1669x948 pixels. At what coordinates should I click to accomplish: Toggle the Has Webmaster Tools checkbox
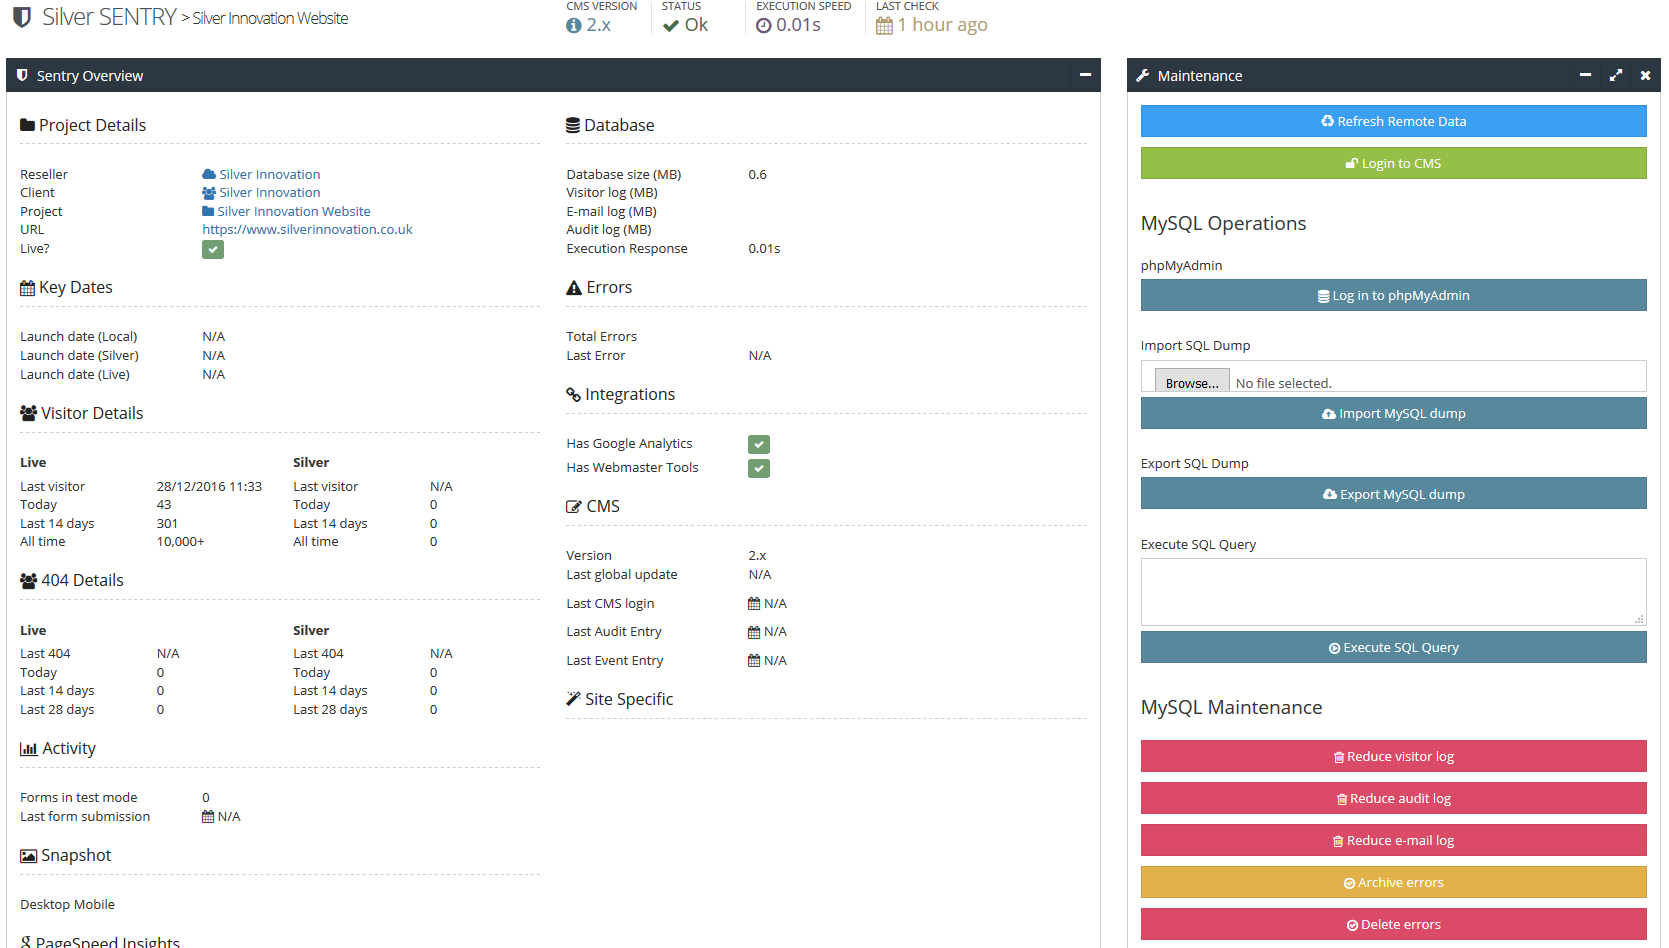(759, 468)
